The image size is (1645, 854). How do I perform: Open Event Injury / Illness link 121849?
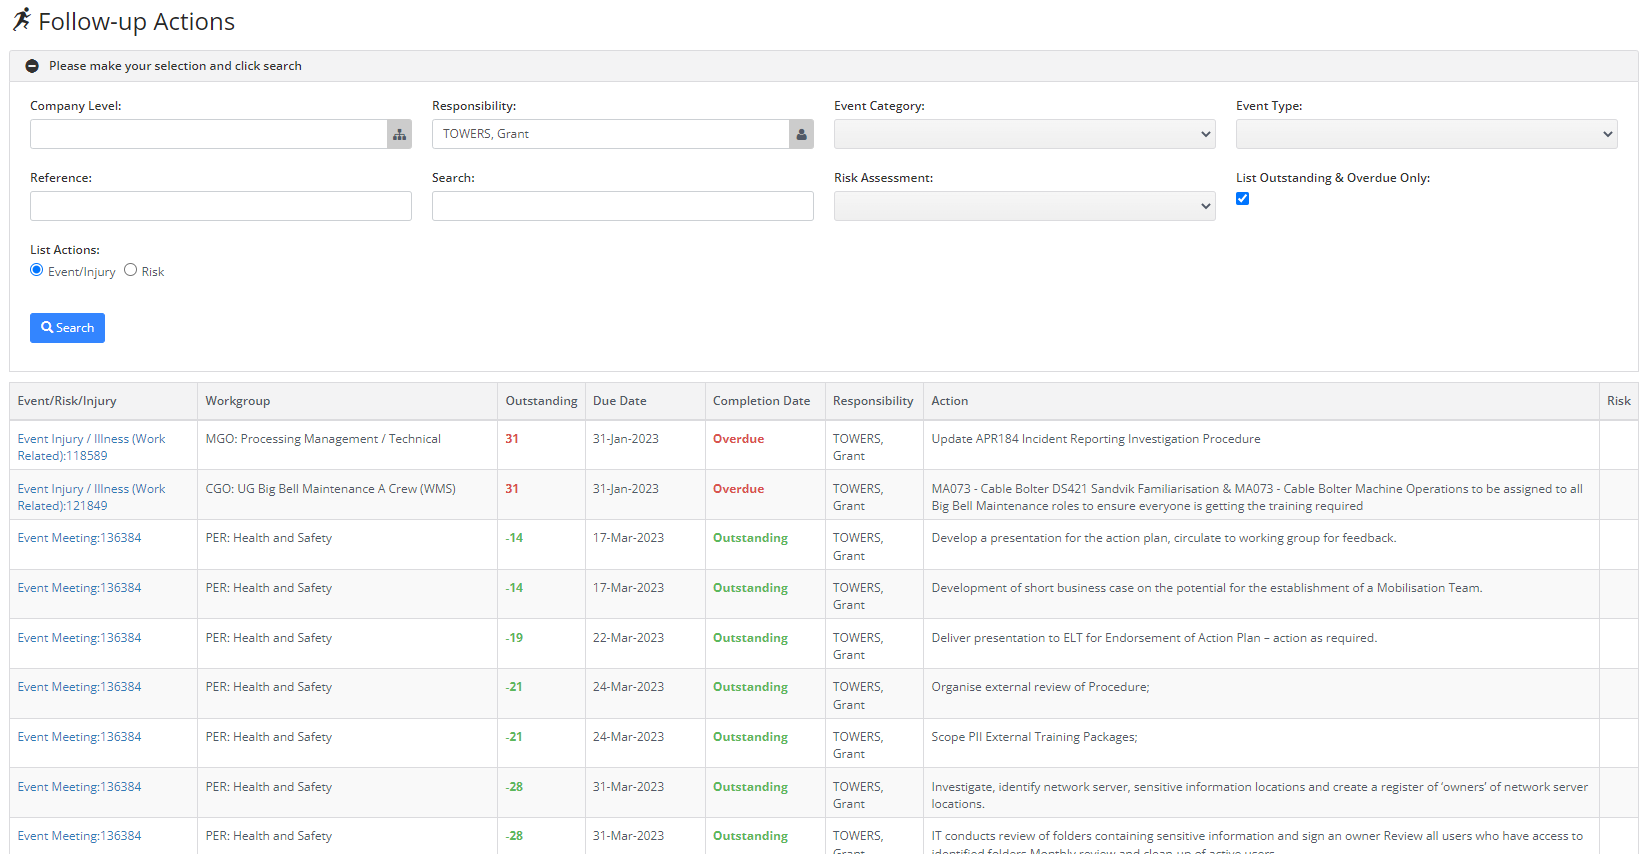pos(91,497)
